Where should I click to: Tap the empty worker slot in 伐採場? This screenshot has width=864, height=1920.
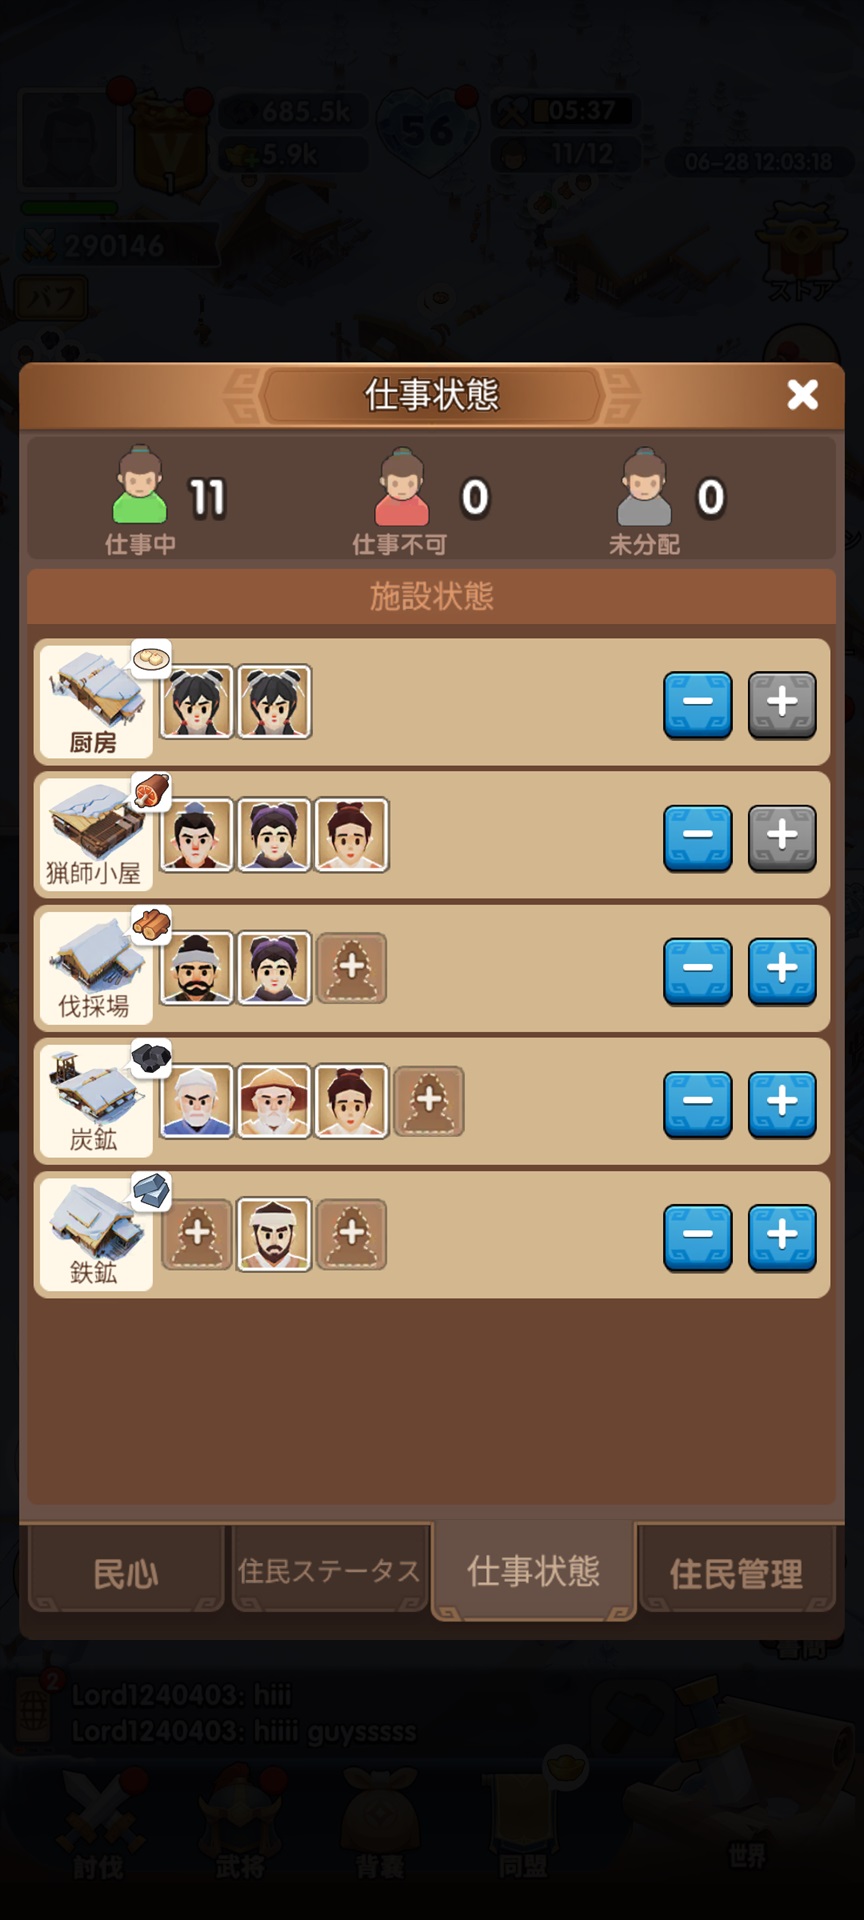tap(352, 968)
